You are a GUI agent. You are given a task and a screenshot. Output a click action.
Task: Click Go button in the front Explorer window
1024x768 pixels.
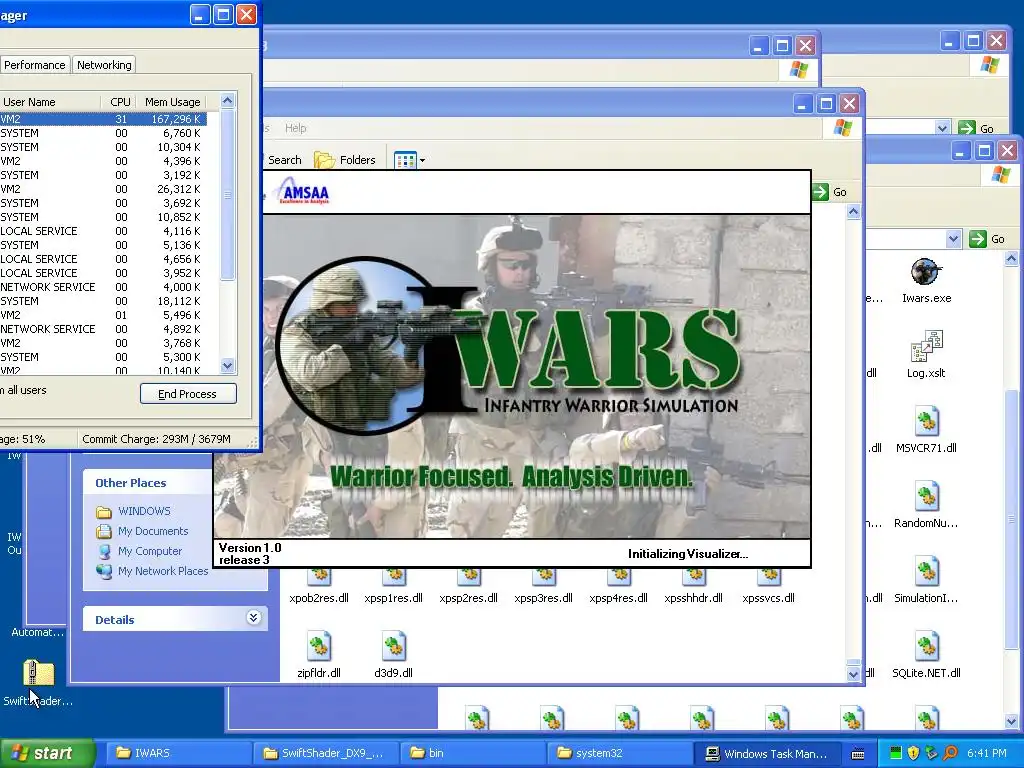point(831,192)
